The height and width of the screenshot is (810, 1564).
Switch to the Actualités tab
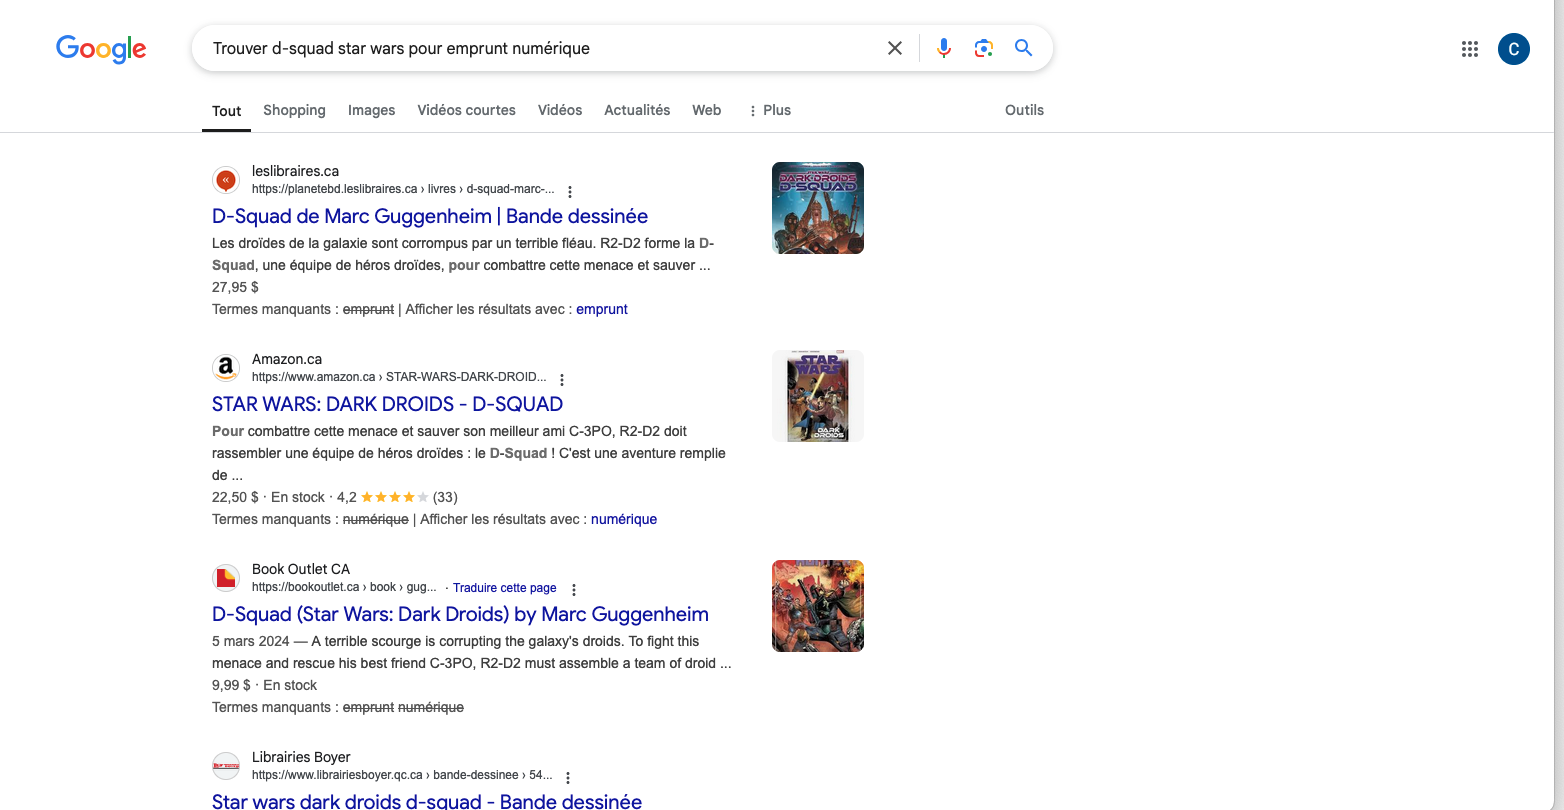(637, 110)
